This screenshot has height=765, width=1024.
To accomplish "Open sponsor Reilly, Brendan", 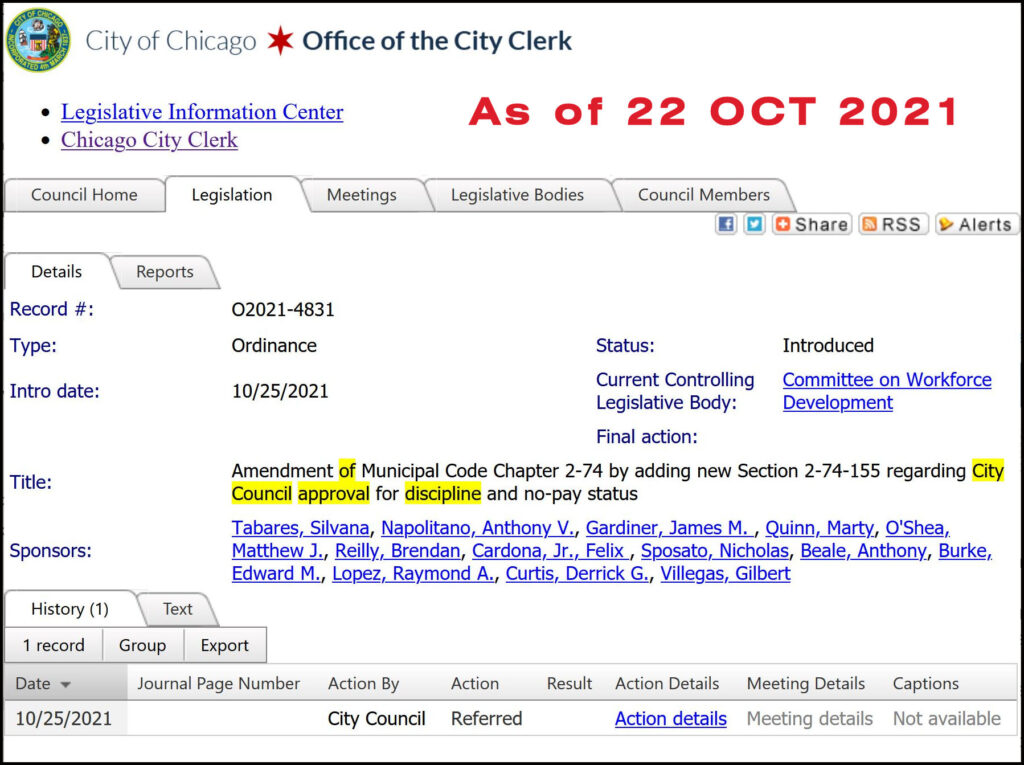I will click(x=398, y=551).
